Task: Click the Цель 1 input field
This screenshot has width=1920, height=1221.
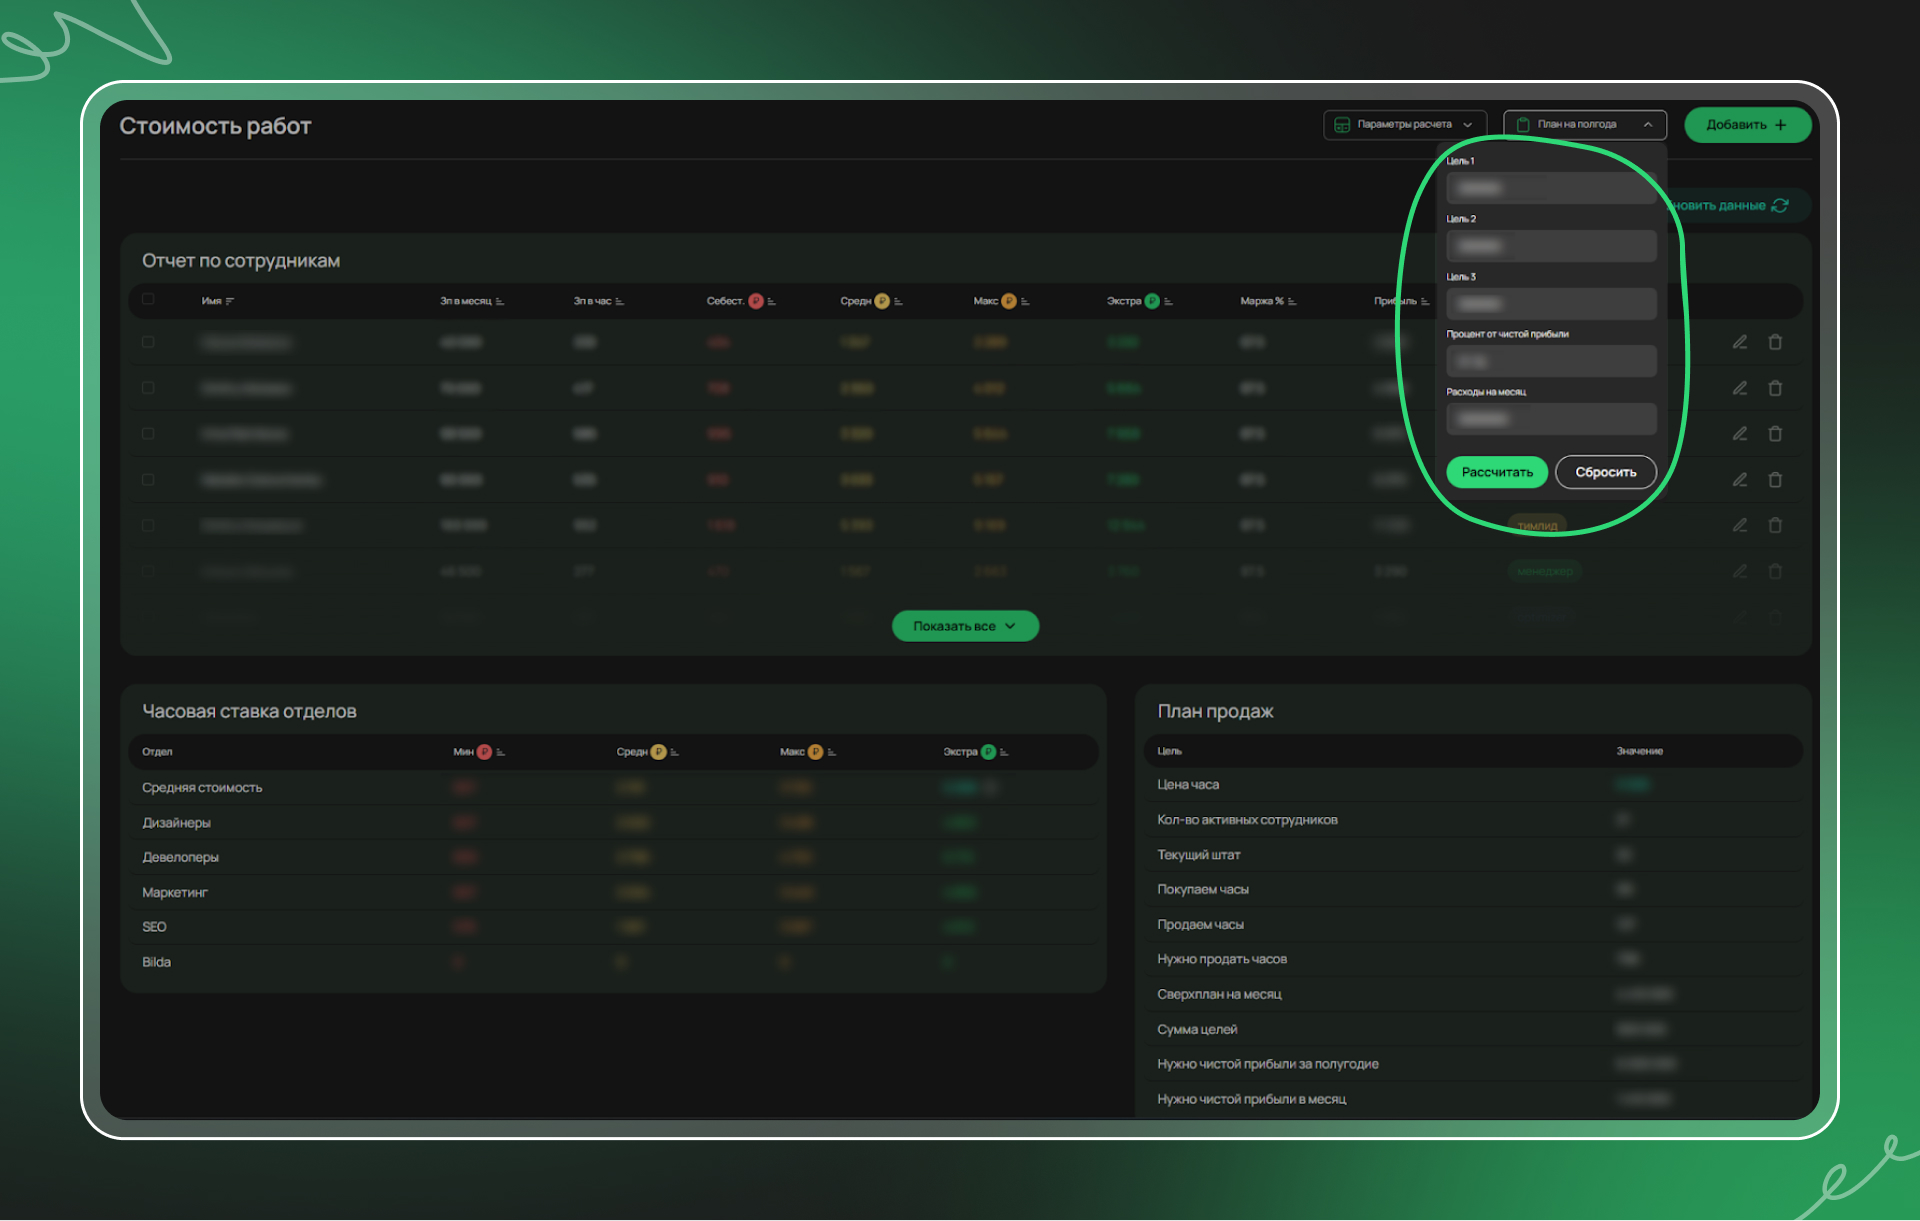Action: tap(1551, 188)
